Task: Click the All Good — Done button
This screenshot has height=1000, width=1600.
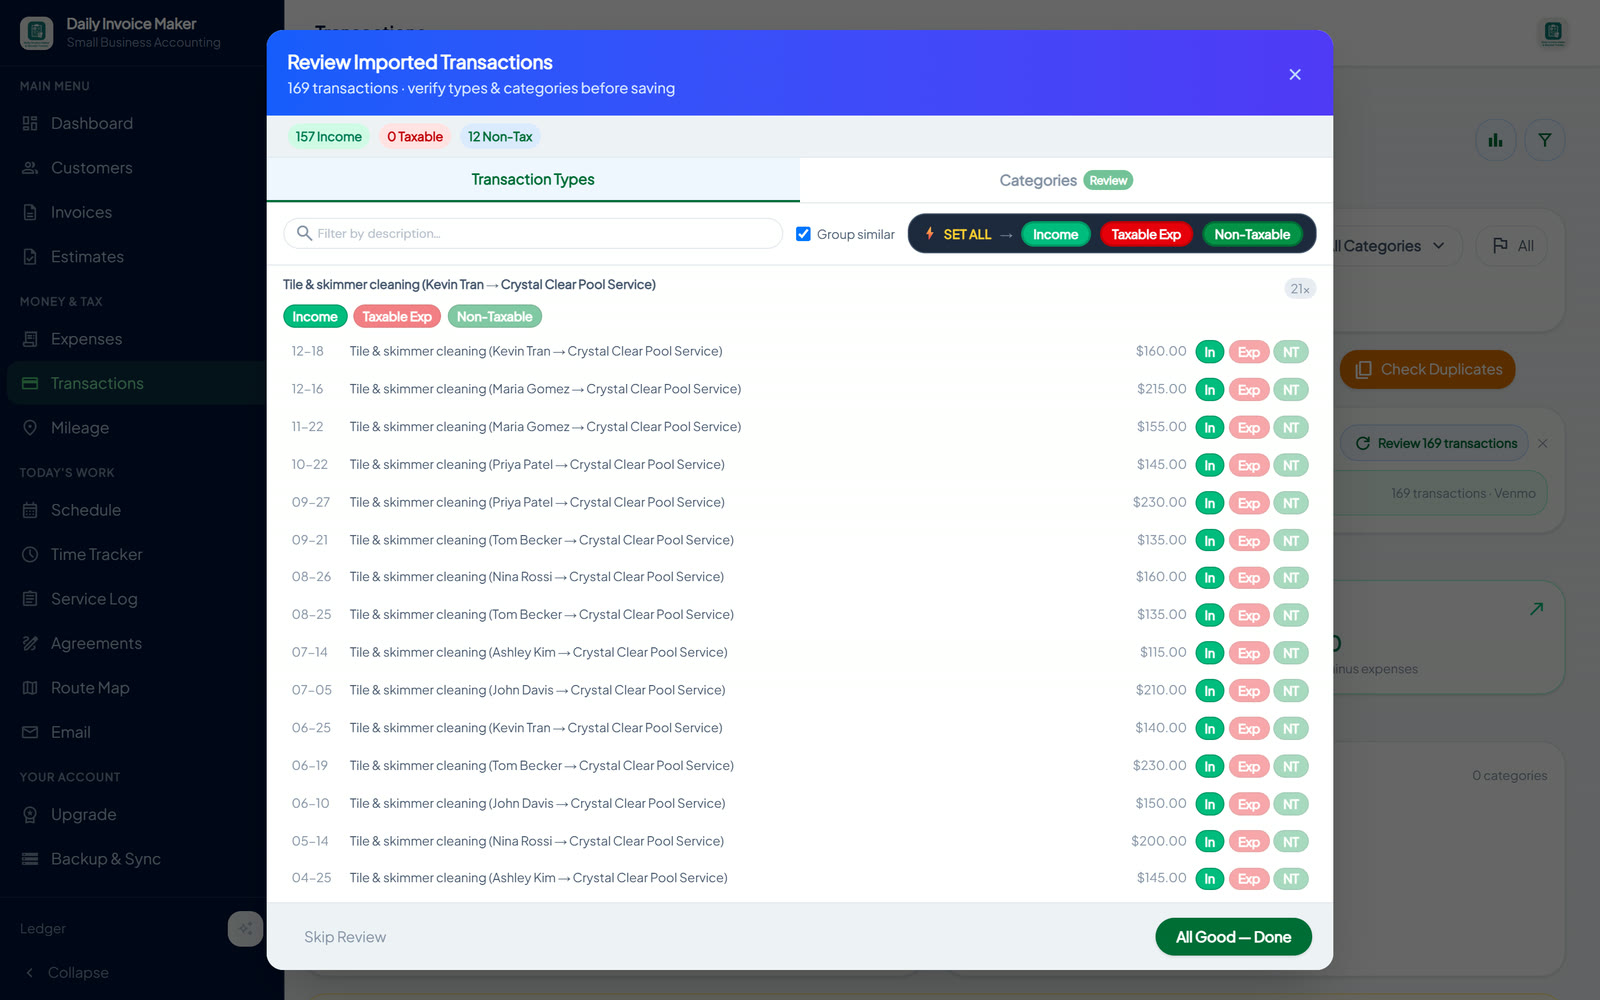Action: 1233,937
